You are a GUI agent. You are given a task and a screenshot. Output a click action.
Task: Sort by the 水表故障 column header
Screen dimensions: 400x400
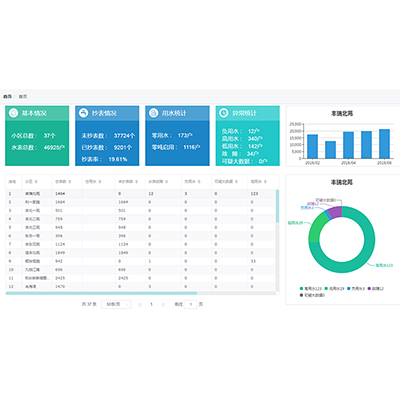coord(158,182)
